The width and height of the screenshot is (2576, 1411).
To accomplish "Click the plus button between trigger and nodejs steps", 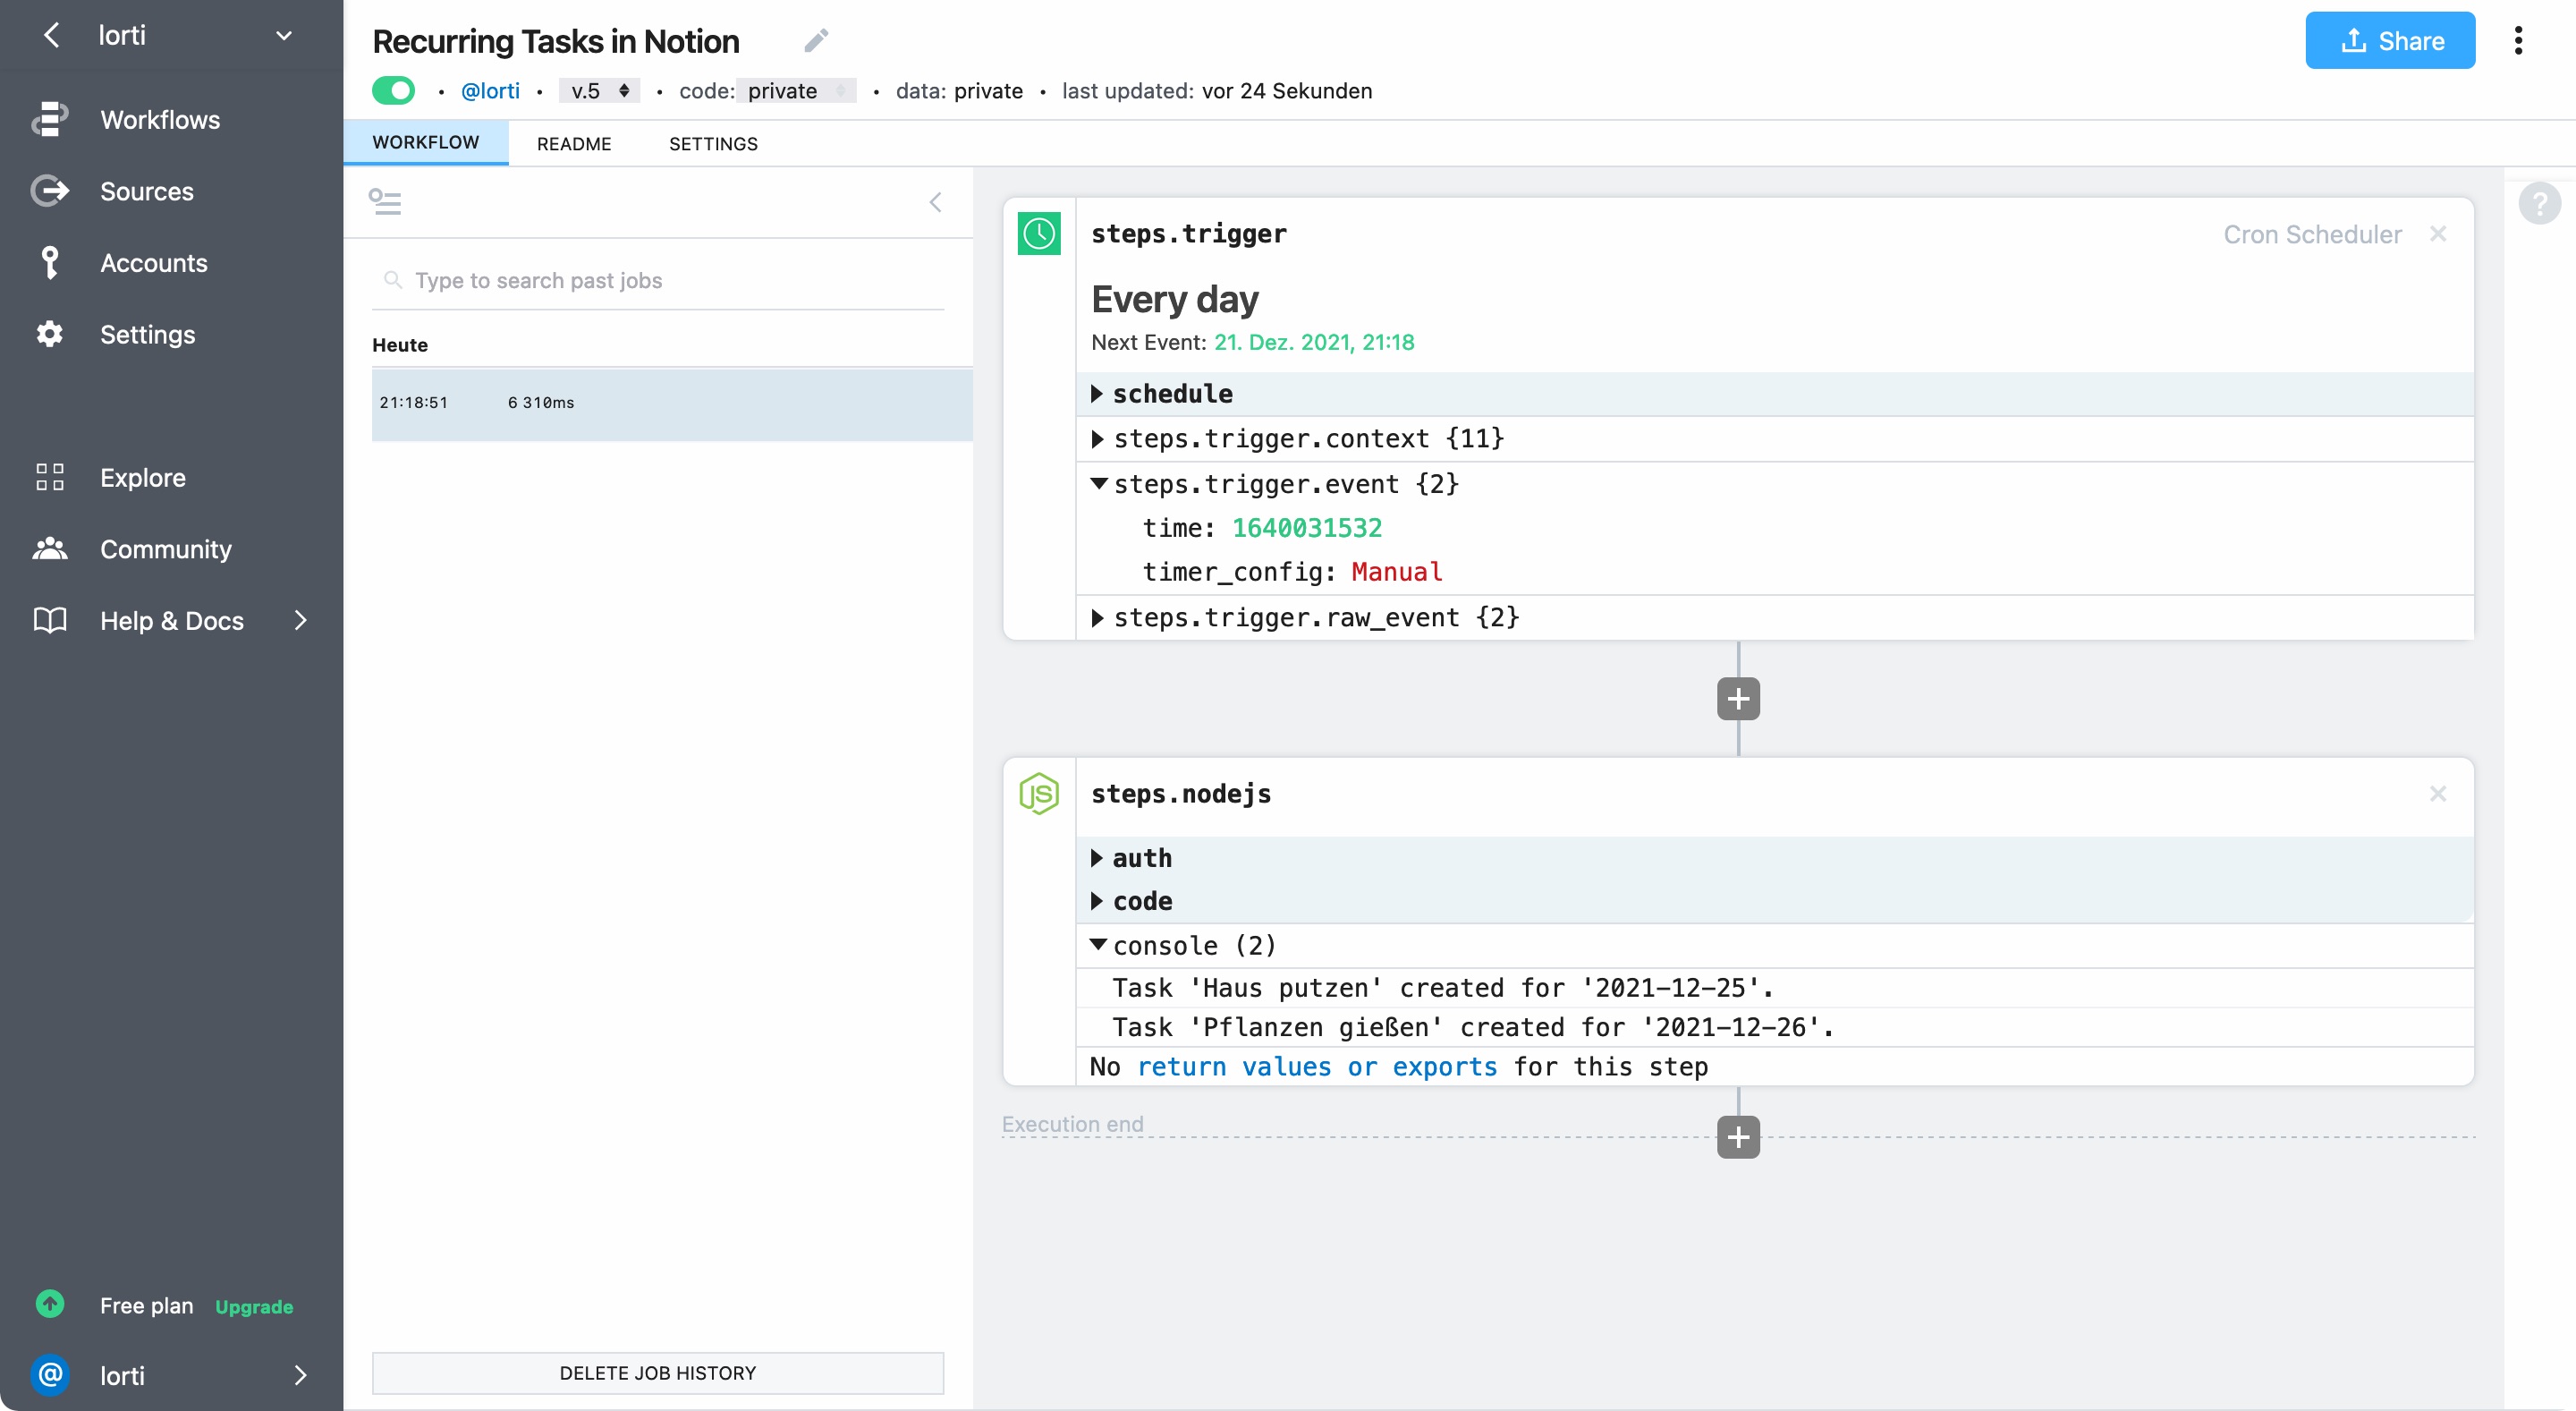I will [1738, 698].
